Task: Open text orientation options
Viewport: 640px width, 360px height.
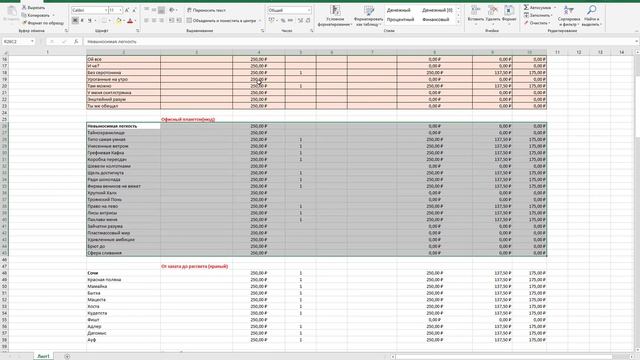Action: pyautogui.click(x=173, y=10)
